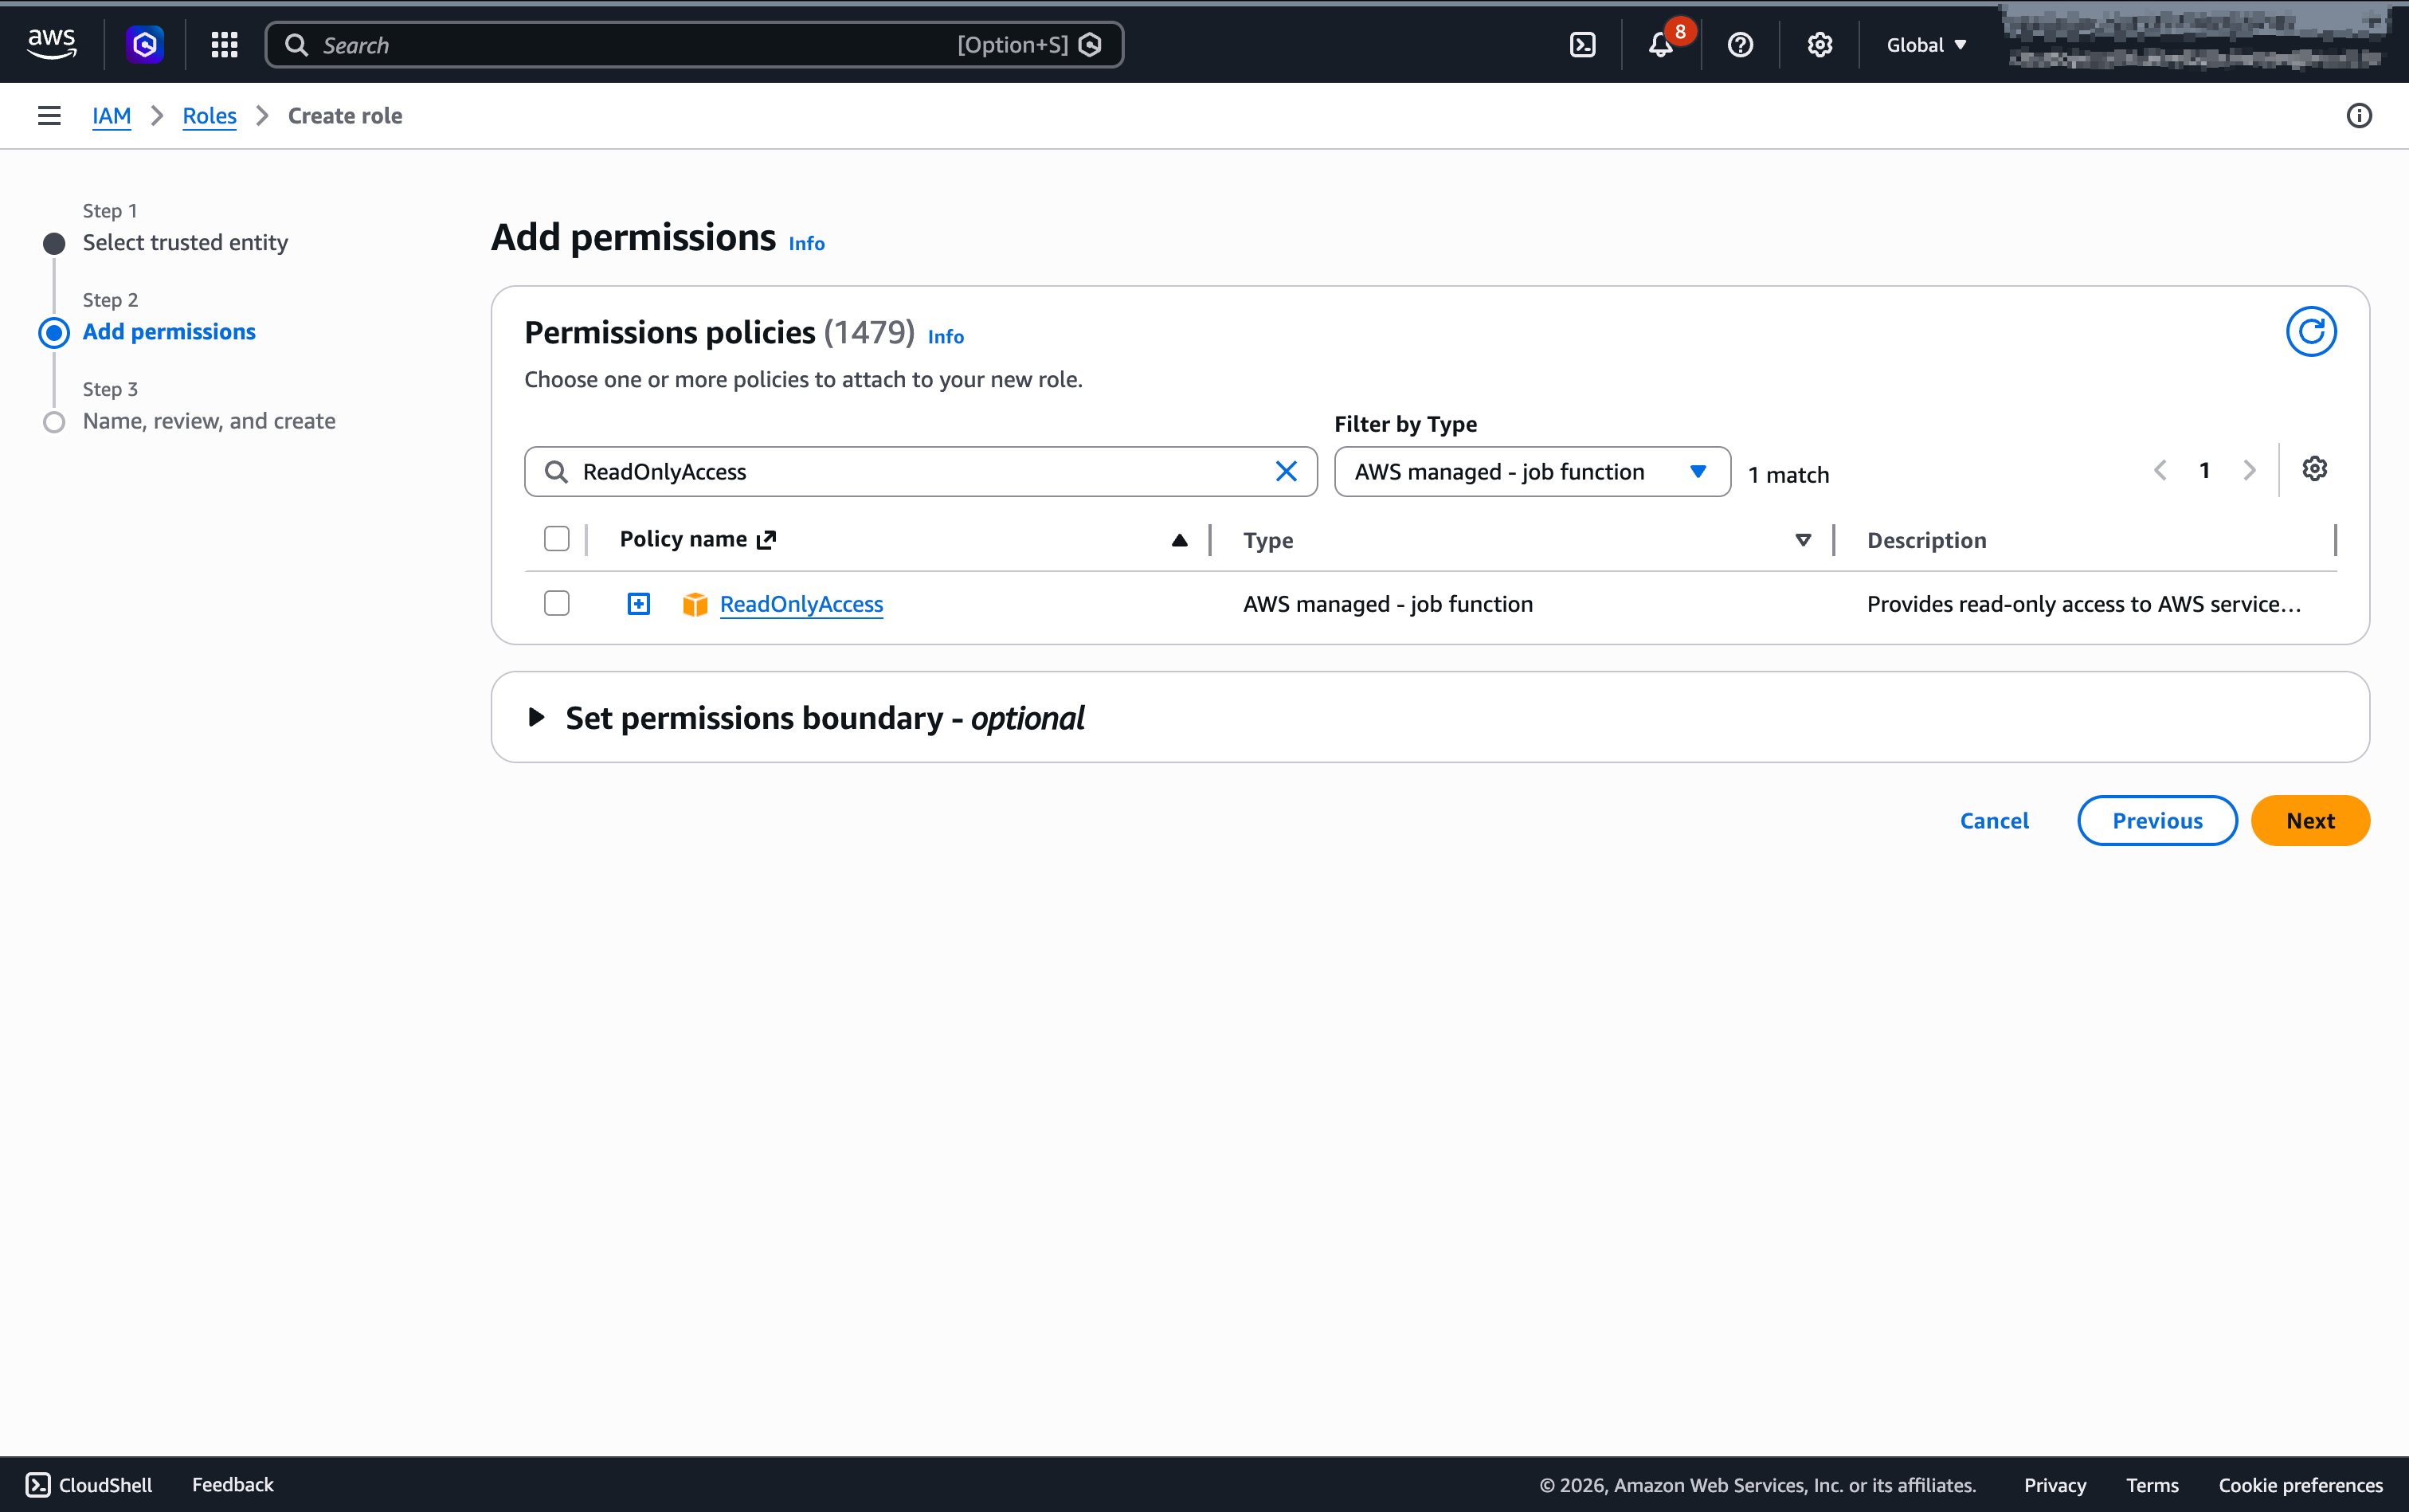The height and width of the screenshot is (1512, 2409).
Task: Click the Next button
Action: [x=2310, y=821]
